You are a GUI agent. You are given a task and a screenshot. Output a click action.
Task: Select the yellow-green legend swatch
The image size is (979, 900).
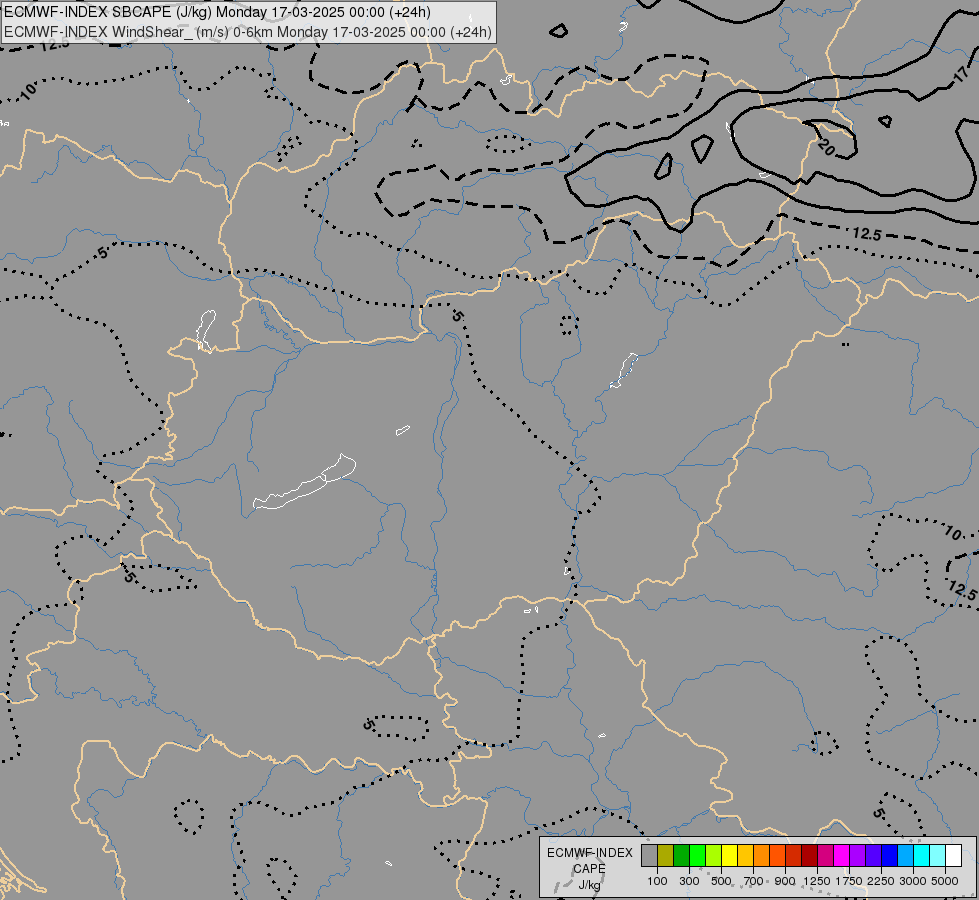point(713,855)
